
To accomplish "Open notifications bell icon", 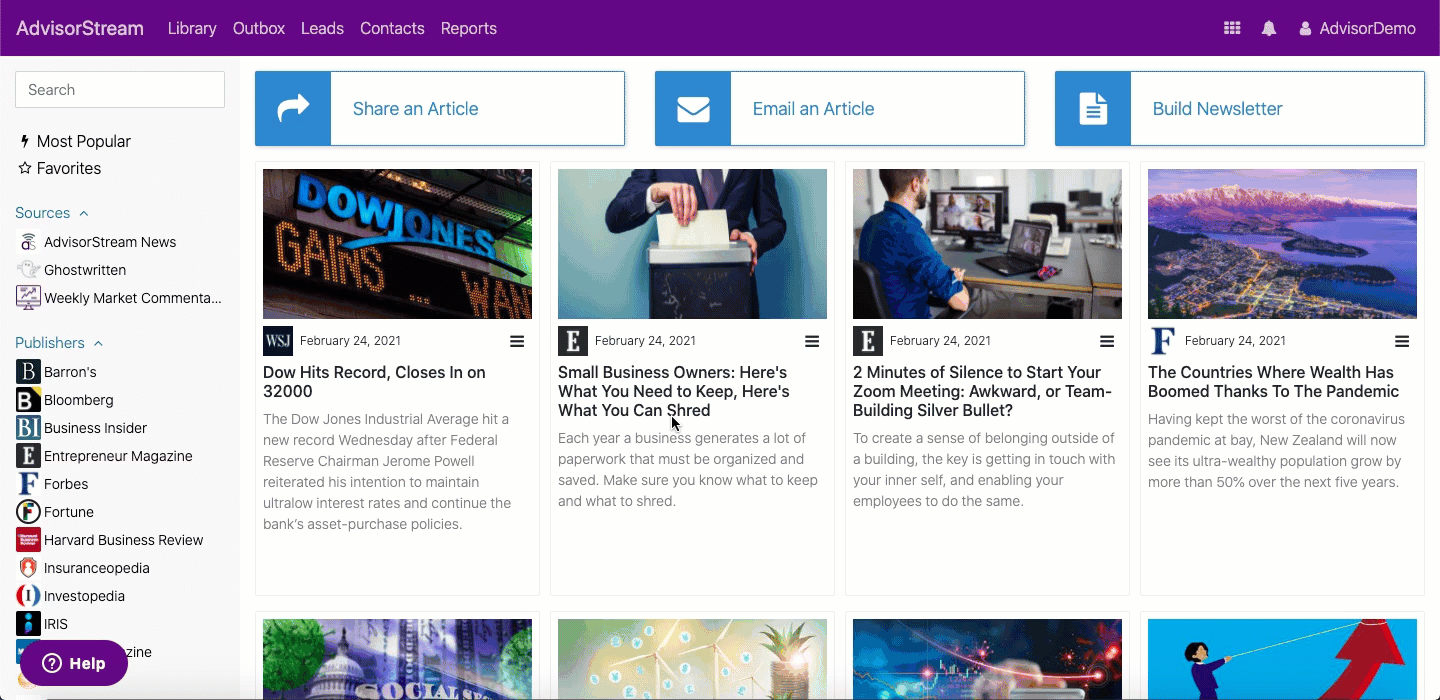I will coord(1269,28).
